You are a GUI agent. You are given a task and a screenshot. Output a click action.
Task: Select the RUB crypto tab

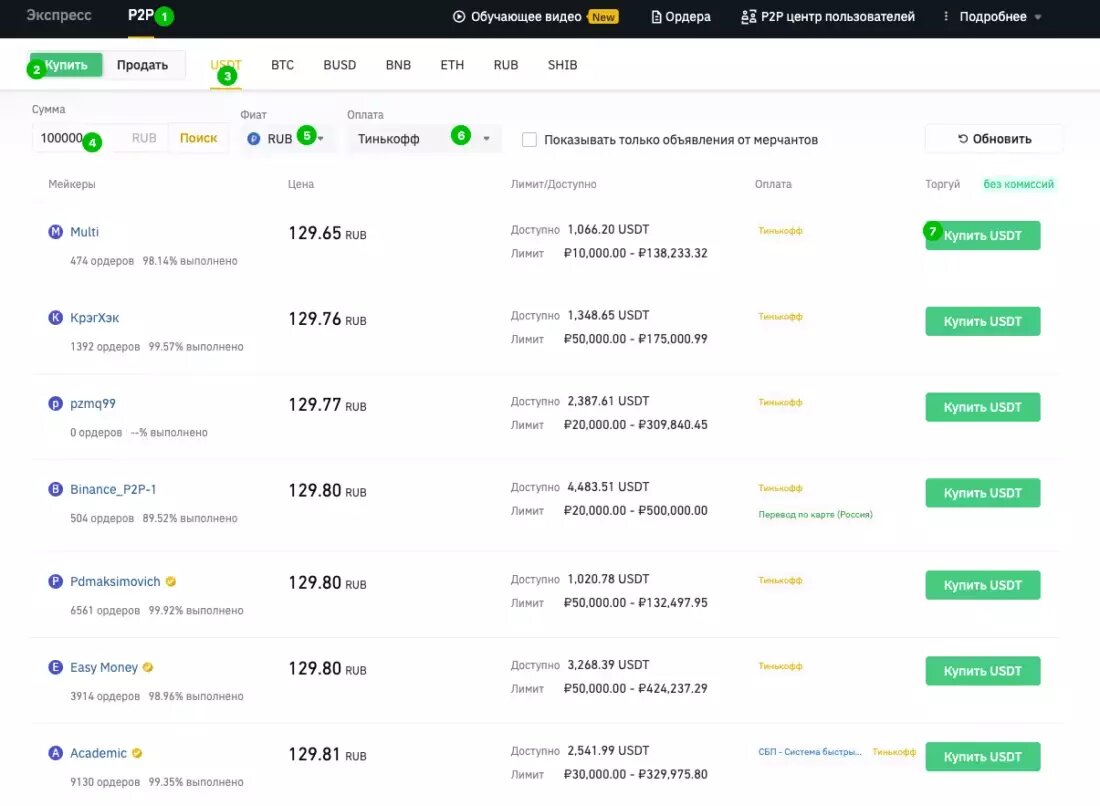506,65
